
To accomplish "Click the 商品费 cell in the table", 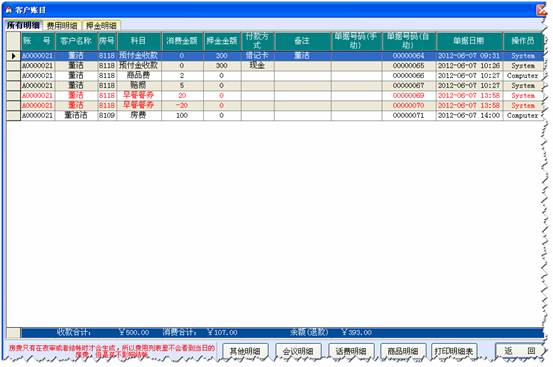I will coord(139,75).
